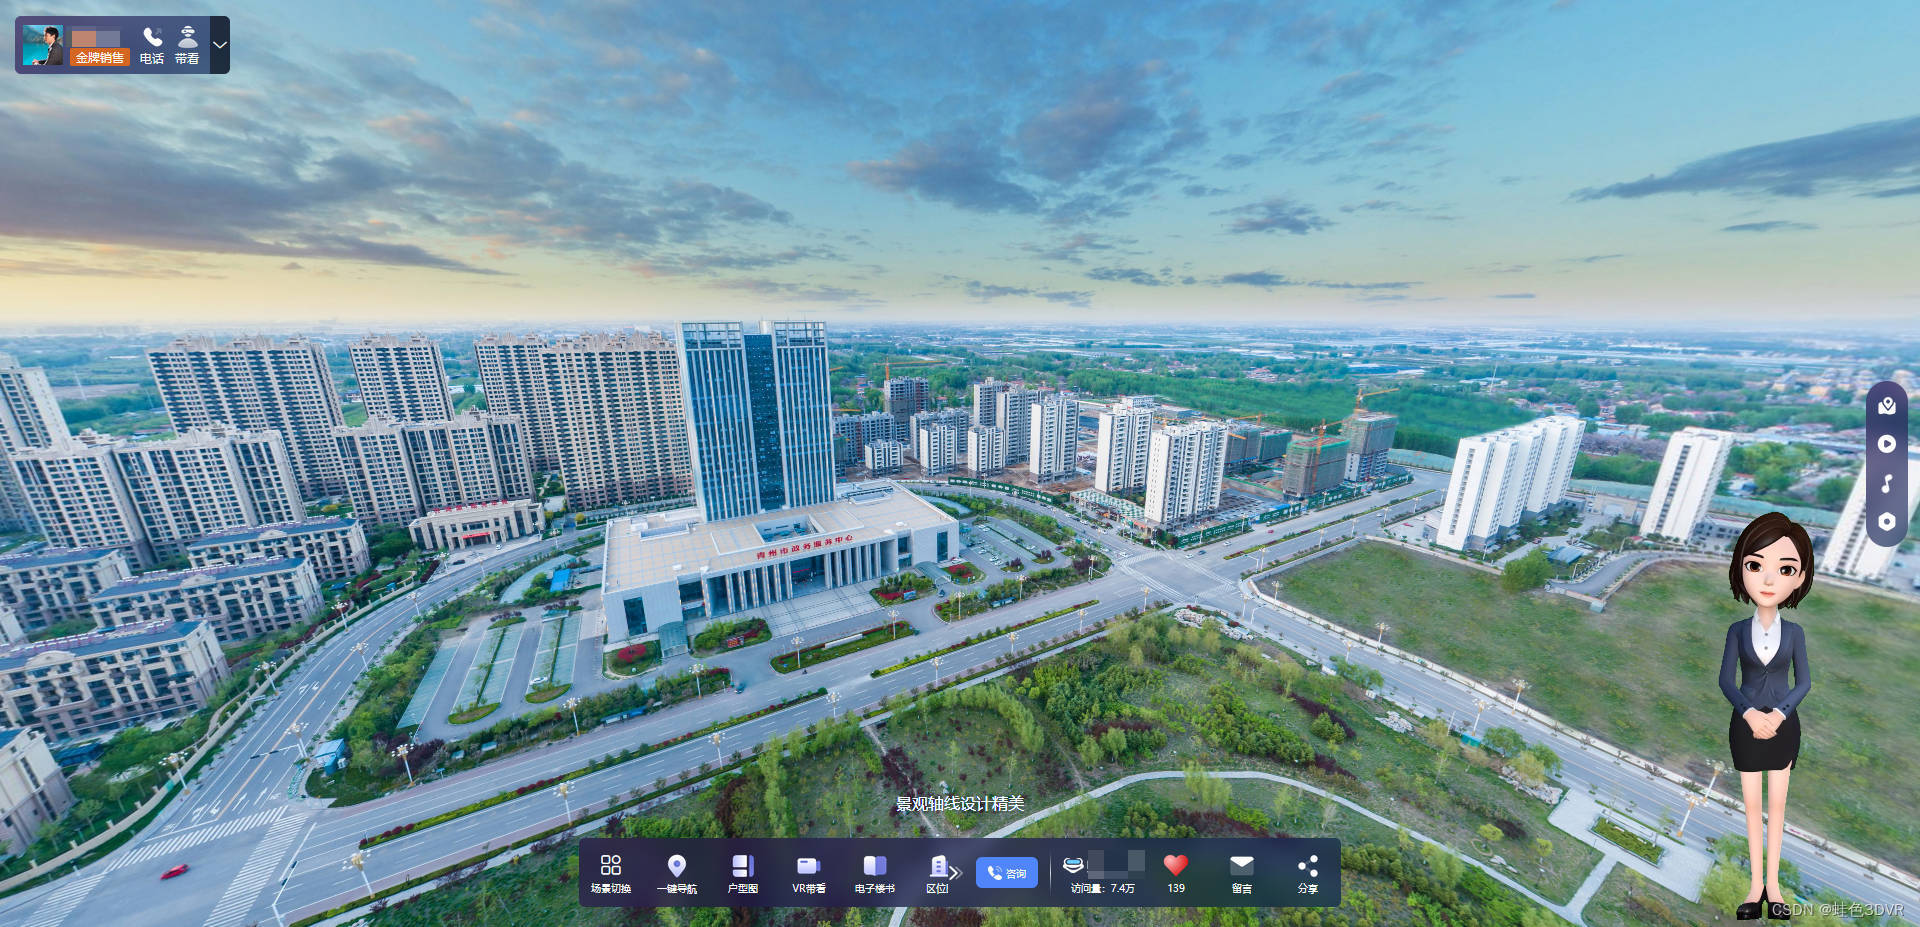Like the tour with the heart icon
The image size is (1920, 927).
(x=1176, y=865)
